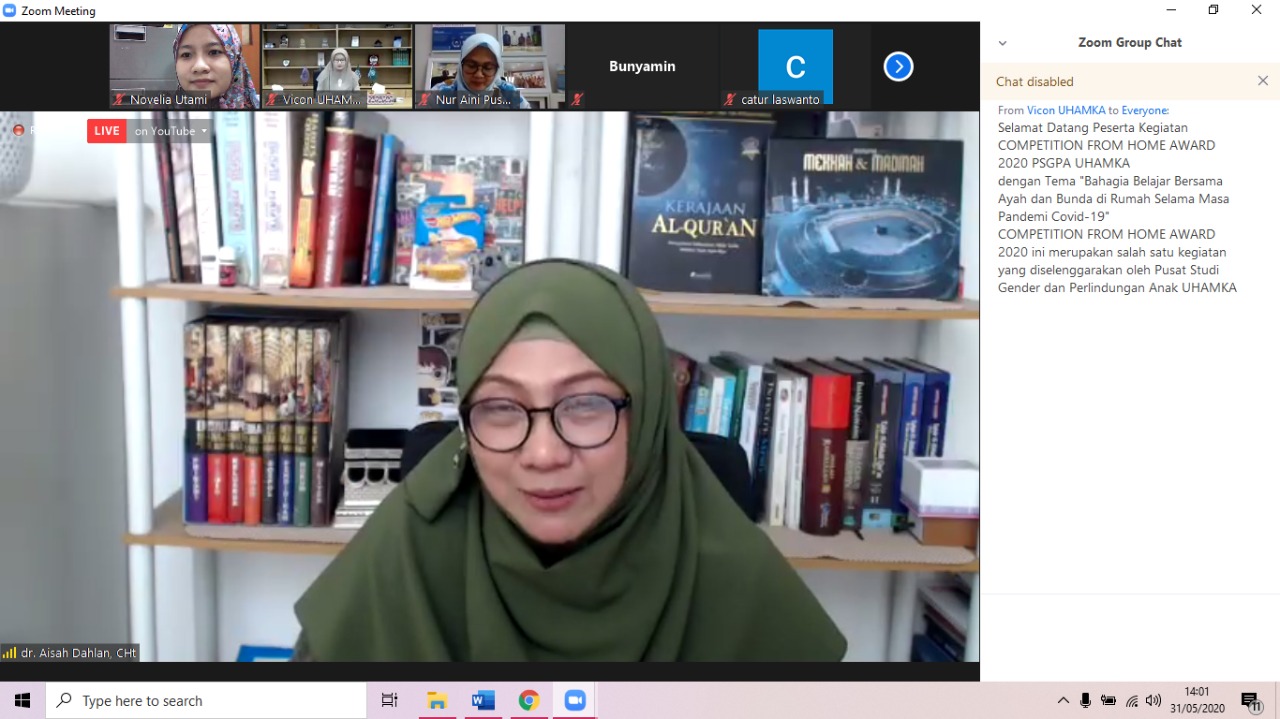Expand hidden icons in the system tray

pyautogui.click(x=1063, y=700)
